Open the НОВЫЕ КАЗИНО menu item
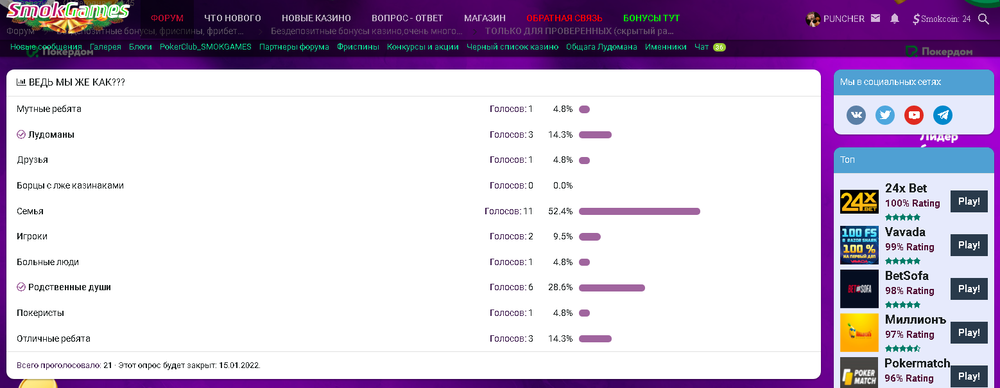The width and height of the screenshot is (1000, 388). click(x=316, y=18)
